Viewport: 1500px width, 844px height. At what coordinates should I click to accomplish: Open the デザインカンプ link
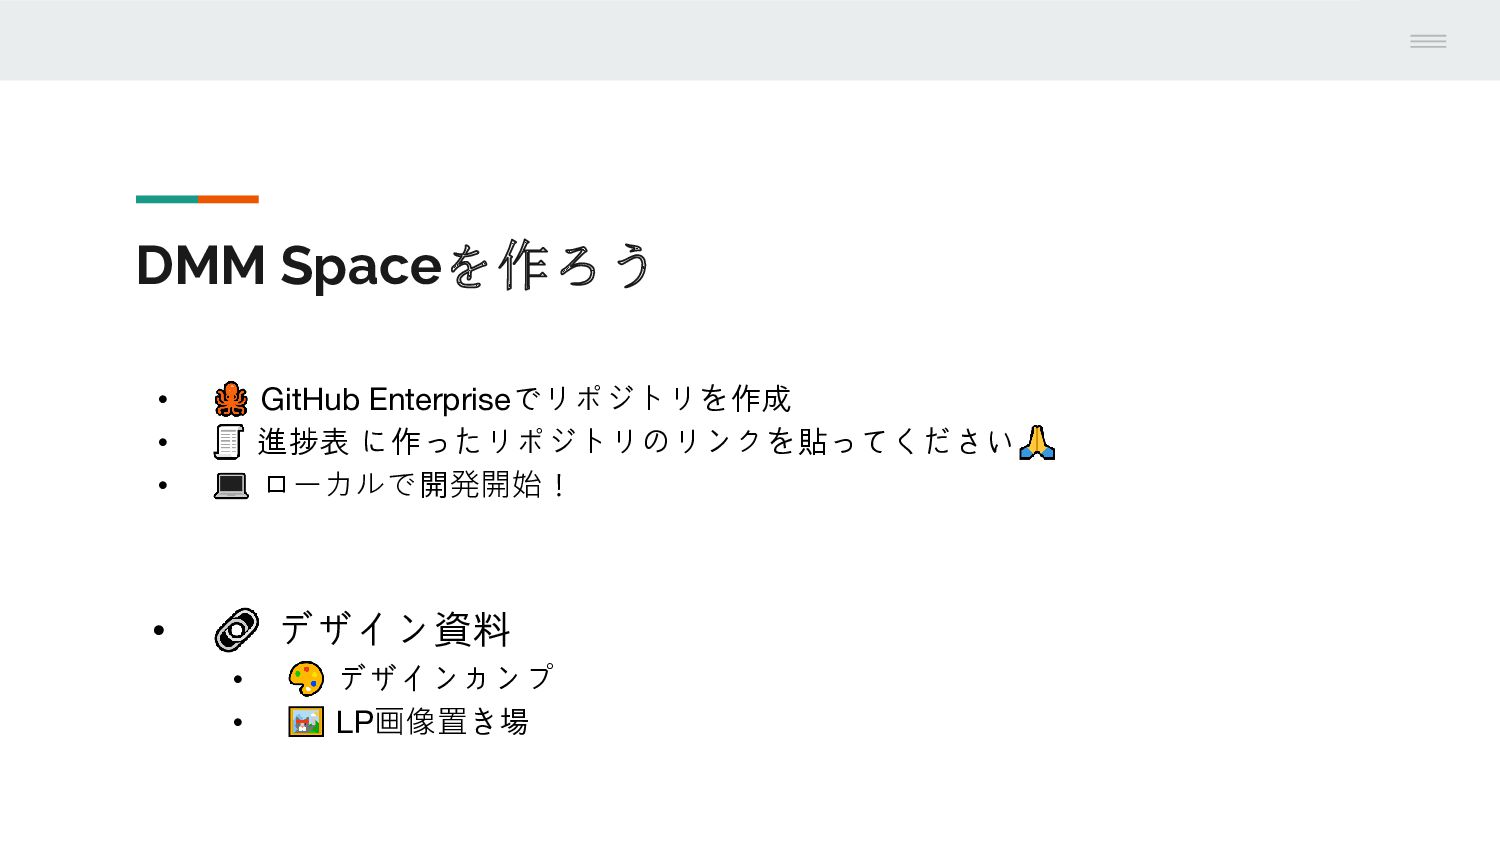click(446, 678)
